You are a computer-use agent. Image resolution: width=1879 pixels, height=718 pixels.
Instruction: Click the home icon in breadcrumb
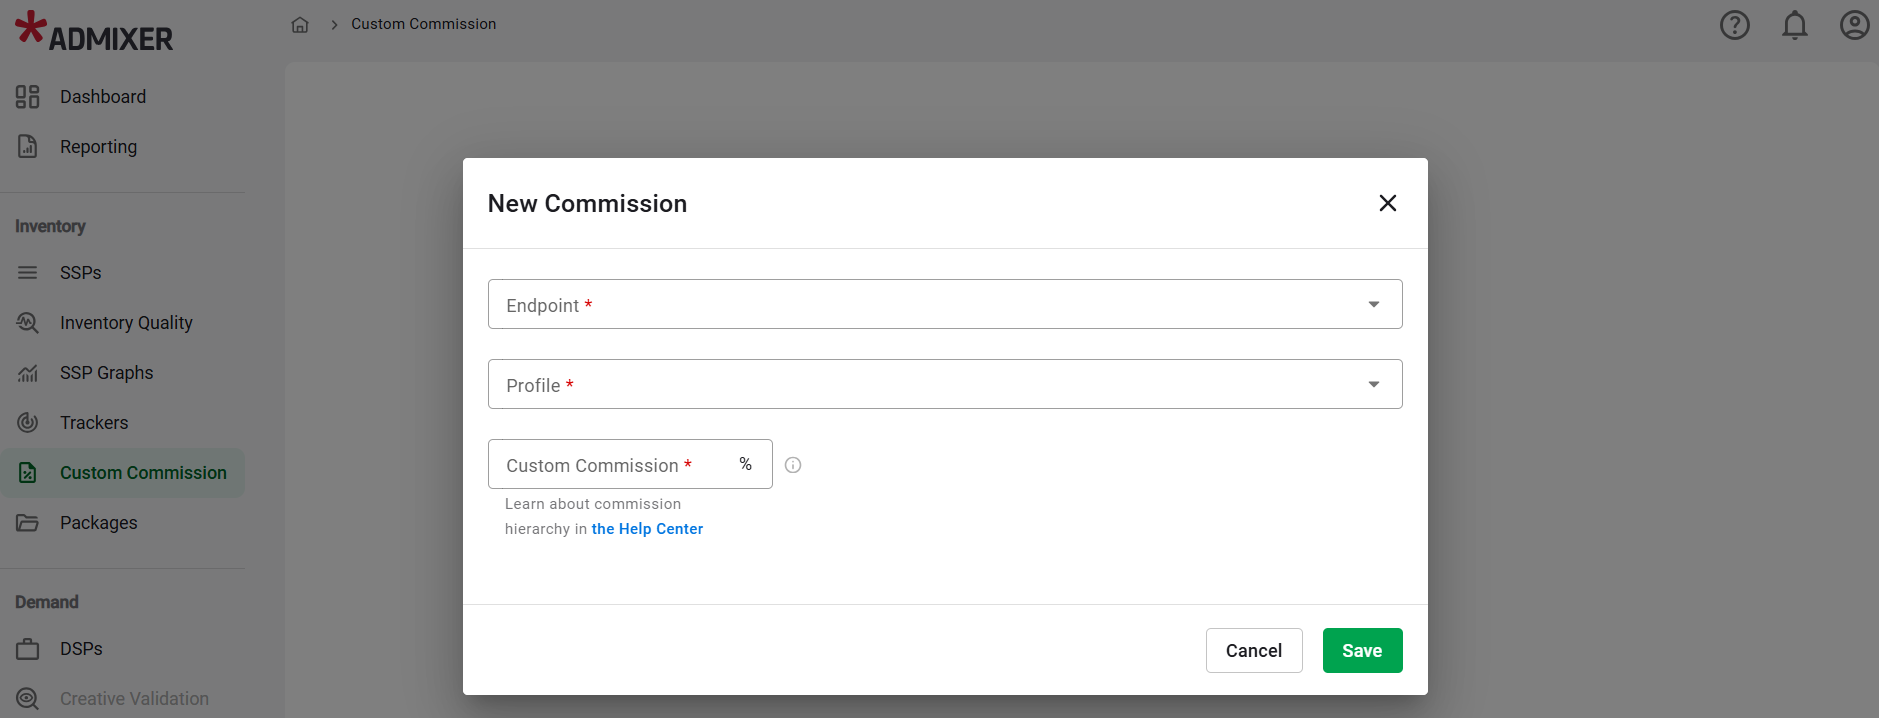[299, 25]
